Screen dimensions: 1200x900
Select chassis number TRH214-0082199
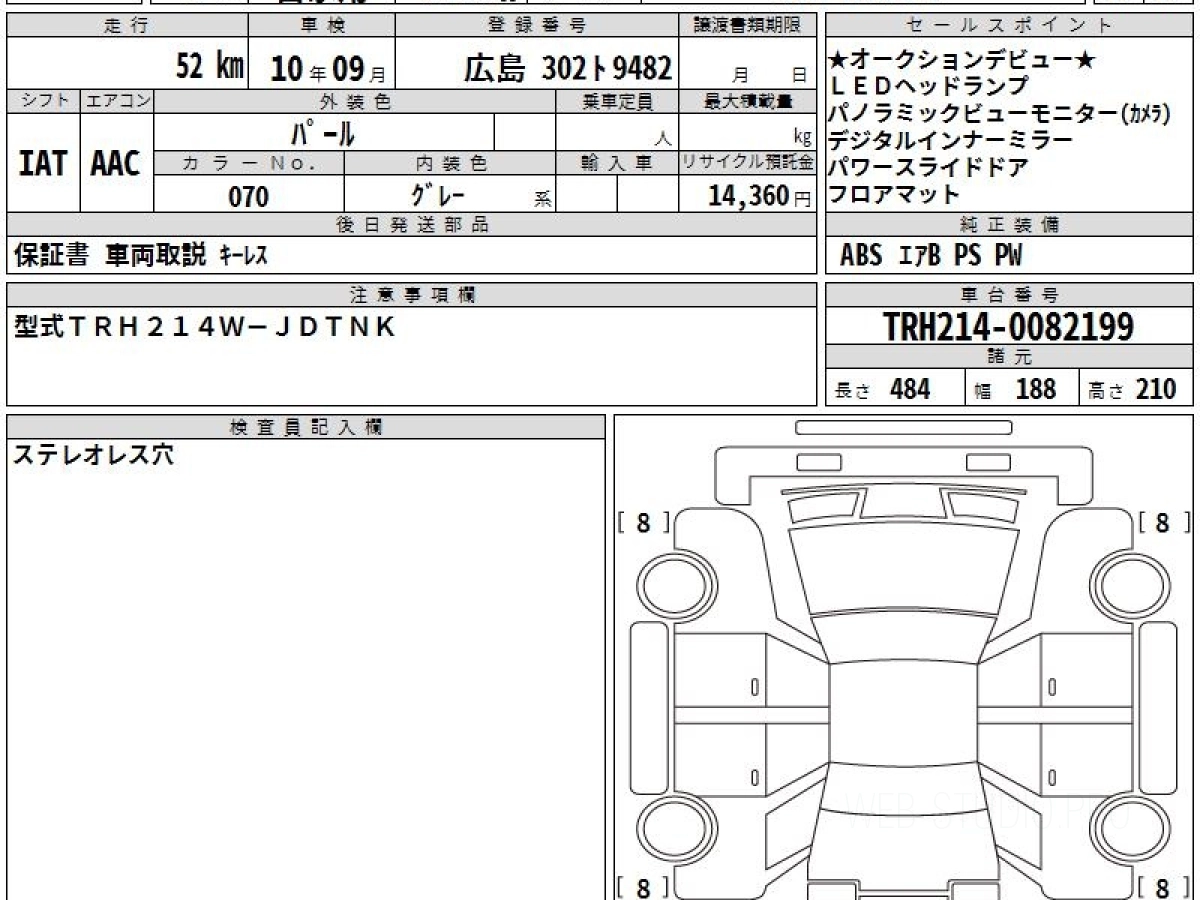(1009, 326)
